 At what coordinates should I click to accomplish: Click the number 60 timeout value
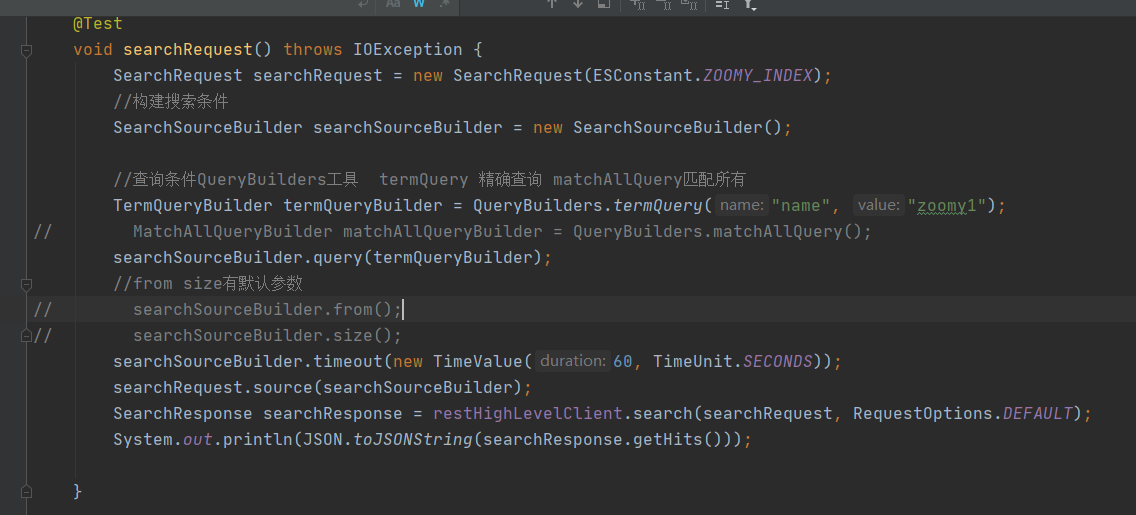point(623,361)
